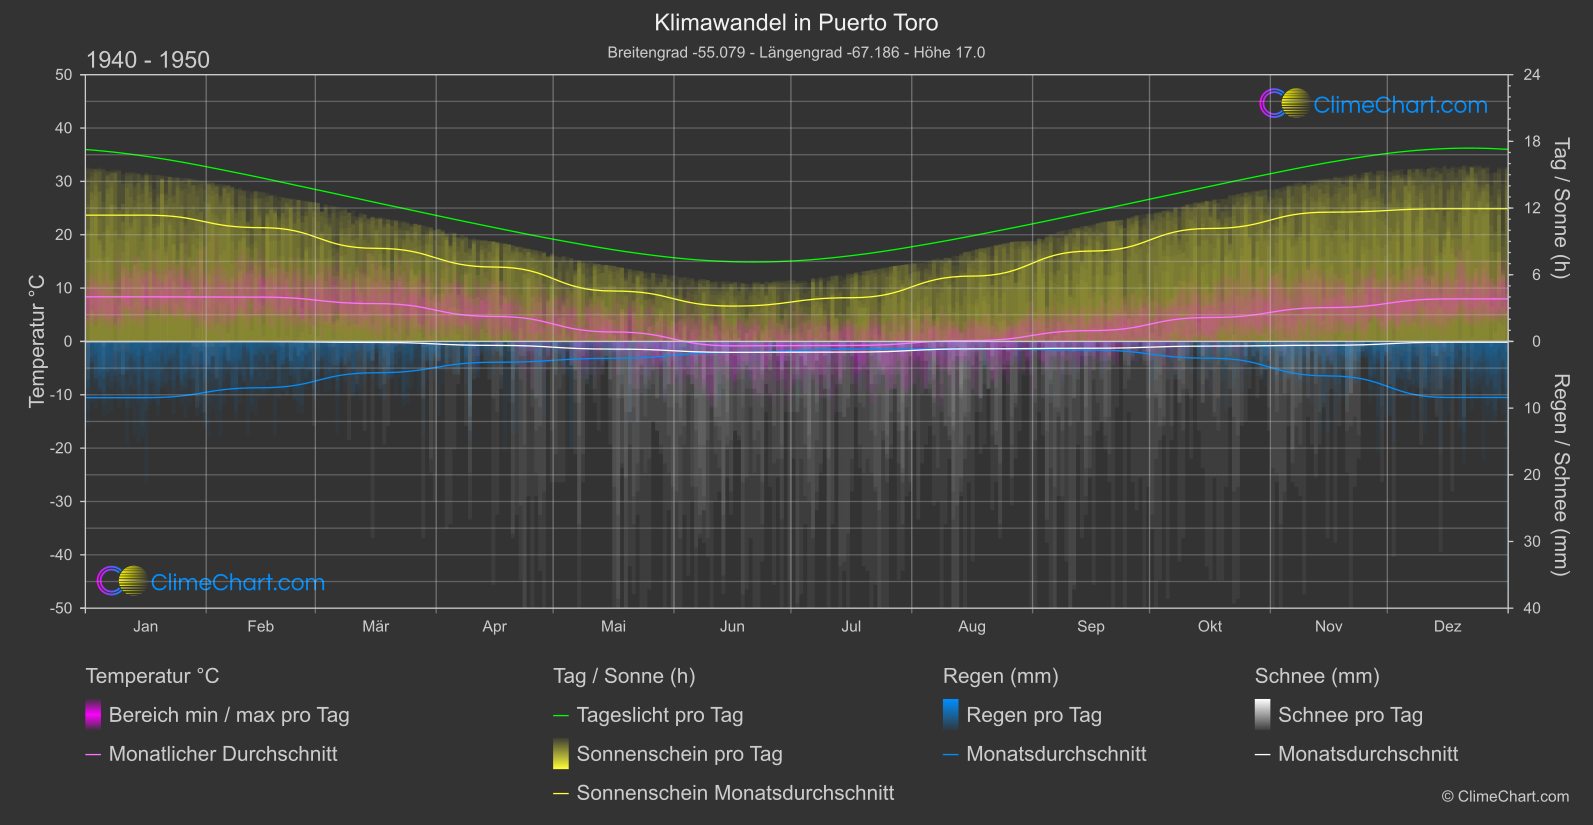This screenshot has width=1593, height=825.
Task: Click the magenta 'Bereich min / max pro Tag' swatch
Action: coord(93,714)
